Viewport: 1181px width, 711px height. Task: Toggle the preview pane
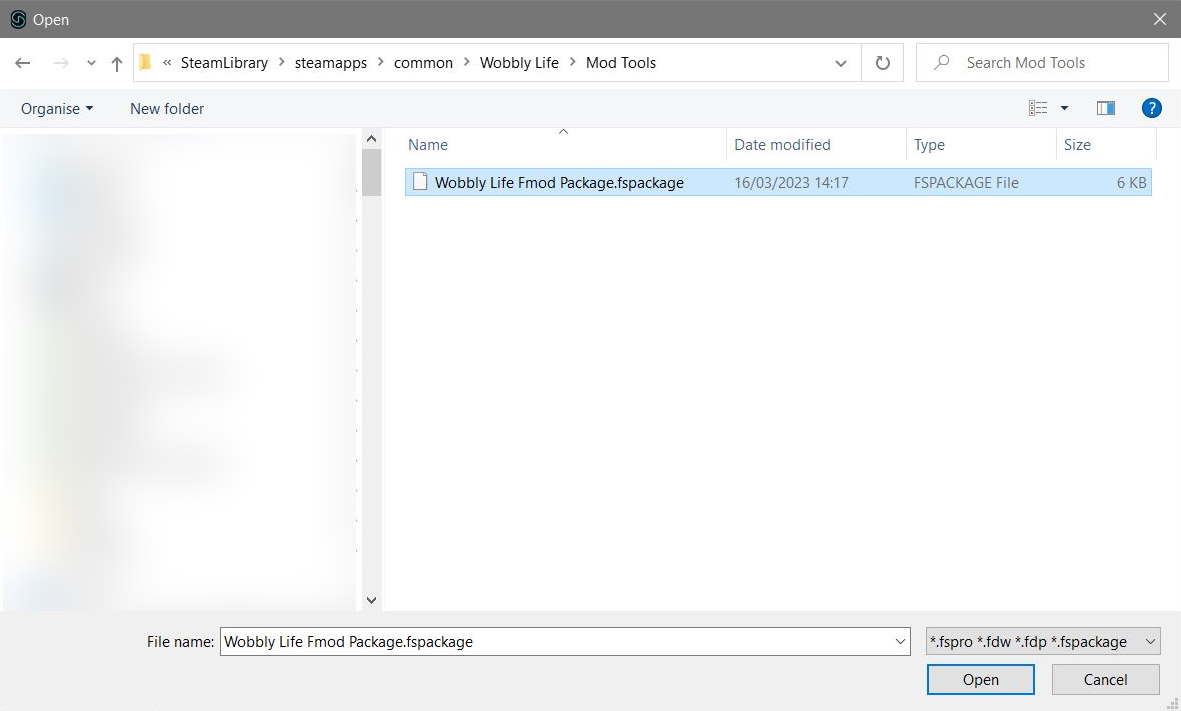pos(1105,107)
